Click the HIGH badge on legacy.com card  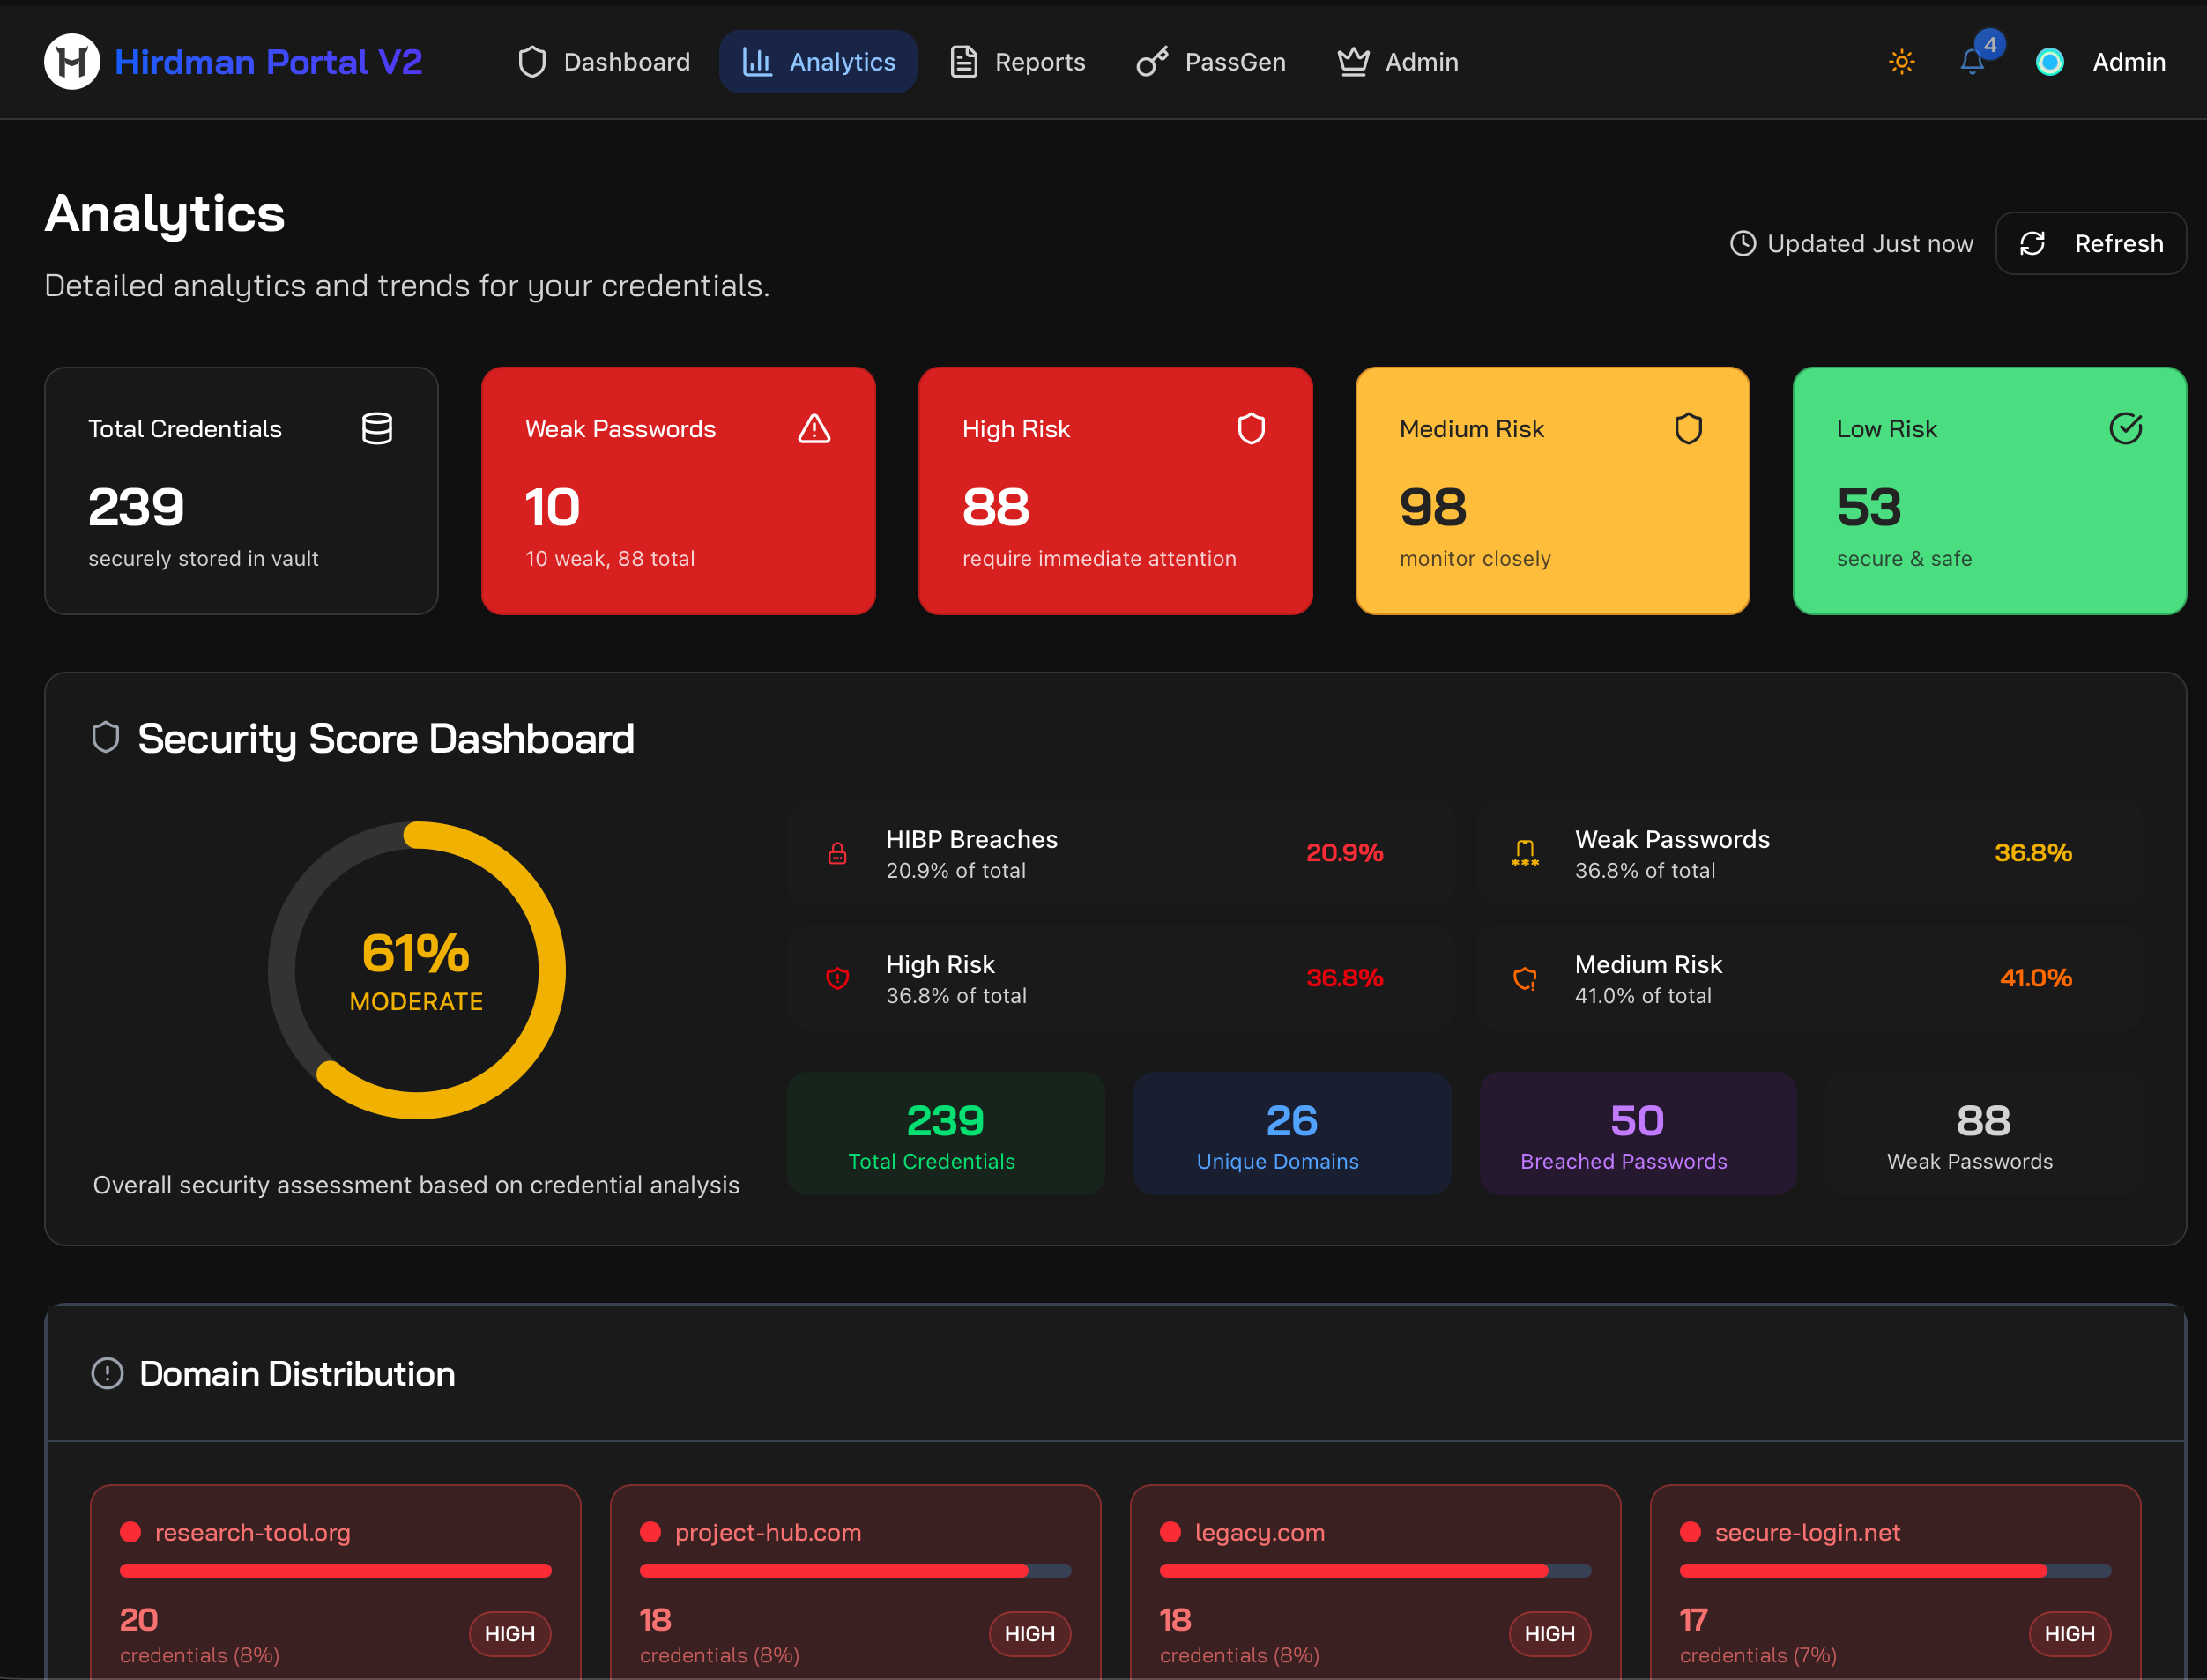tap(1549, 1634)
